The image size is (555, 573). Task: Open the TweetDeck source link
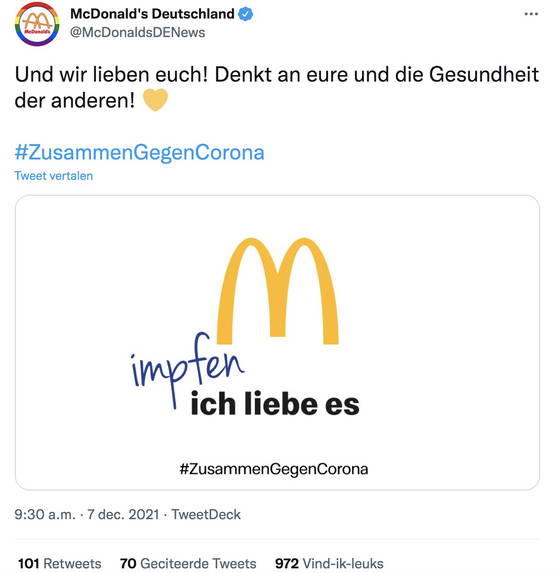(206, 515)
